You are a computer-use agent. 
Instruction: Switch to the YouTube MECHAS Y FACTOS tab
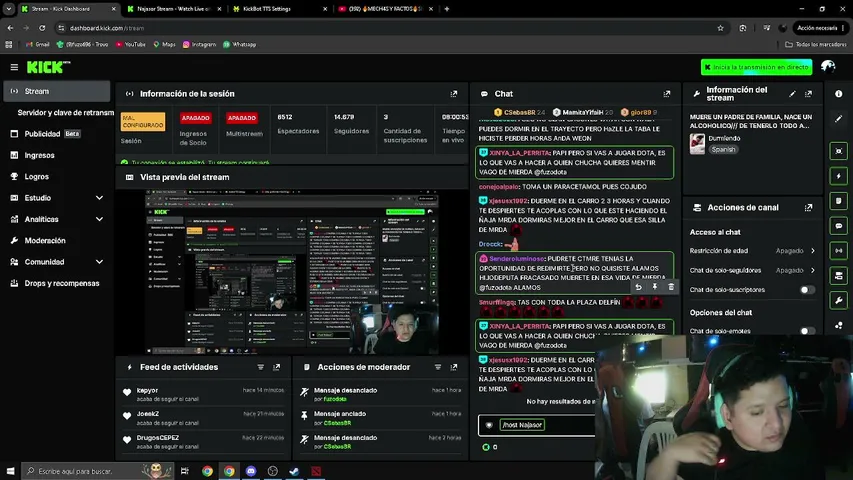tap(385, 9)
